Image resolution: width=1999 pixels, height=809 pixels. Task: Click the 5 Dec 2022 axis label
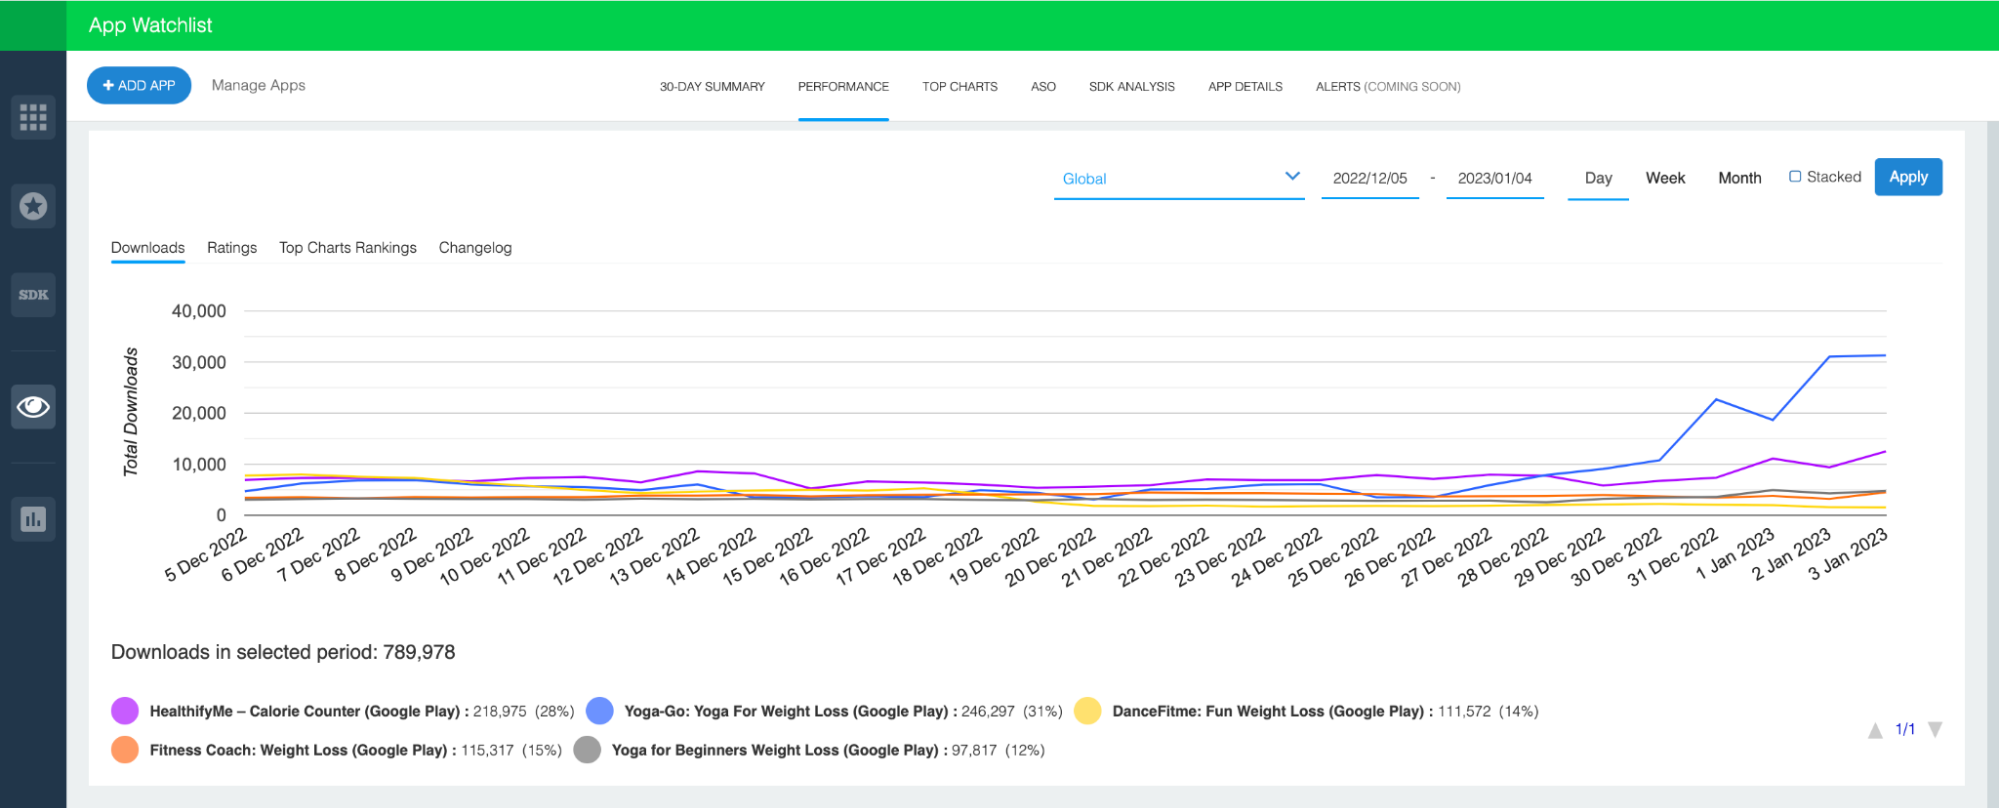(206, 555)
